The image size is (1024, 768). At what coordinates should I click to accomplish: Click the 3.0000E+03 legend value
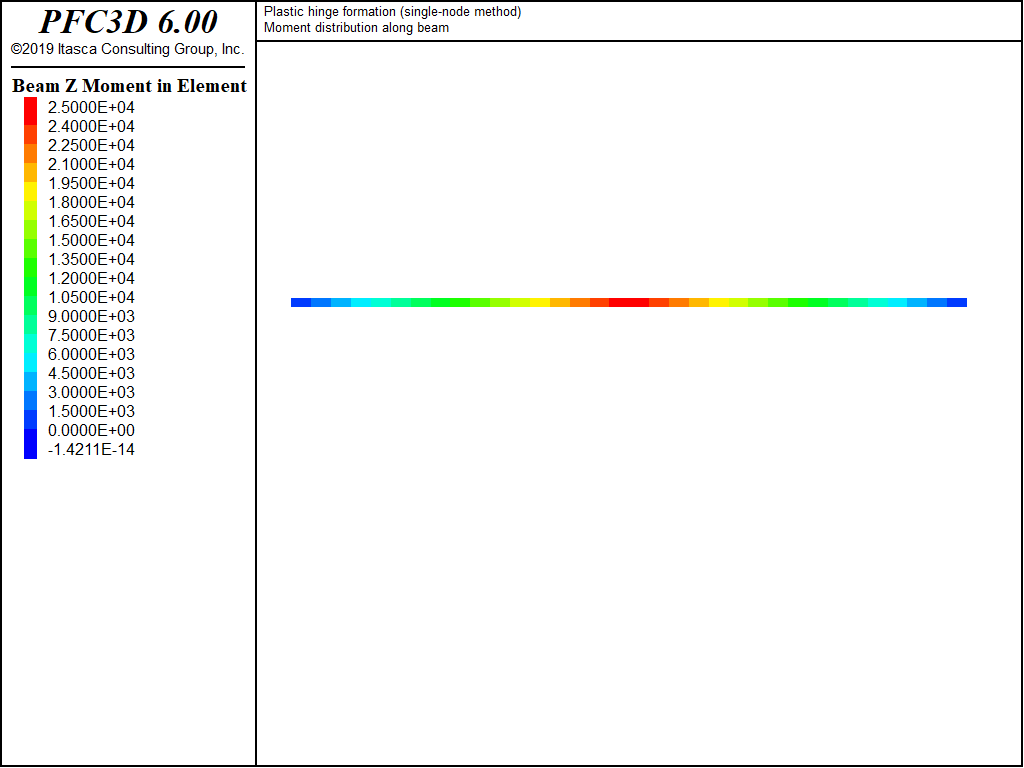(91, 392)
